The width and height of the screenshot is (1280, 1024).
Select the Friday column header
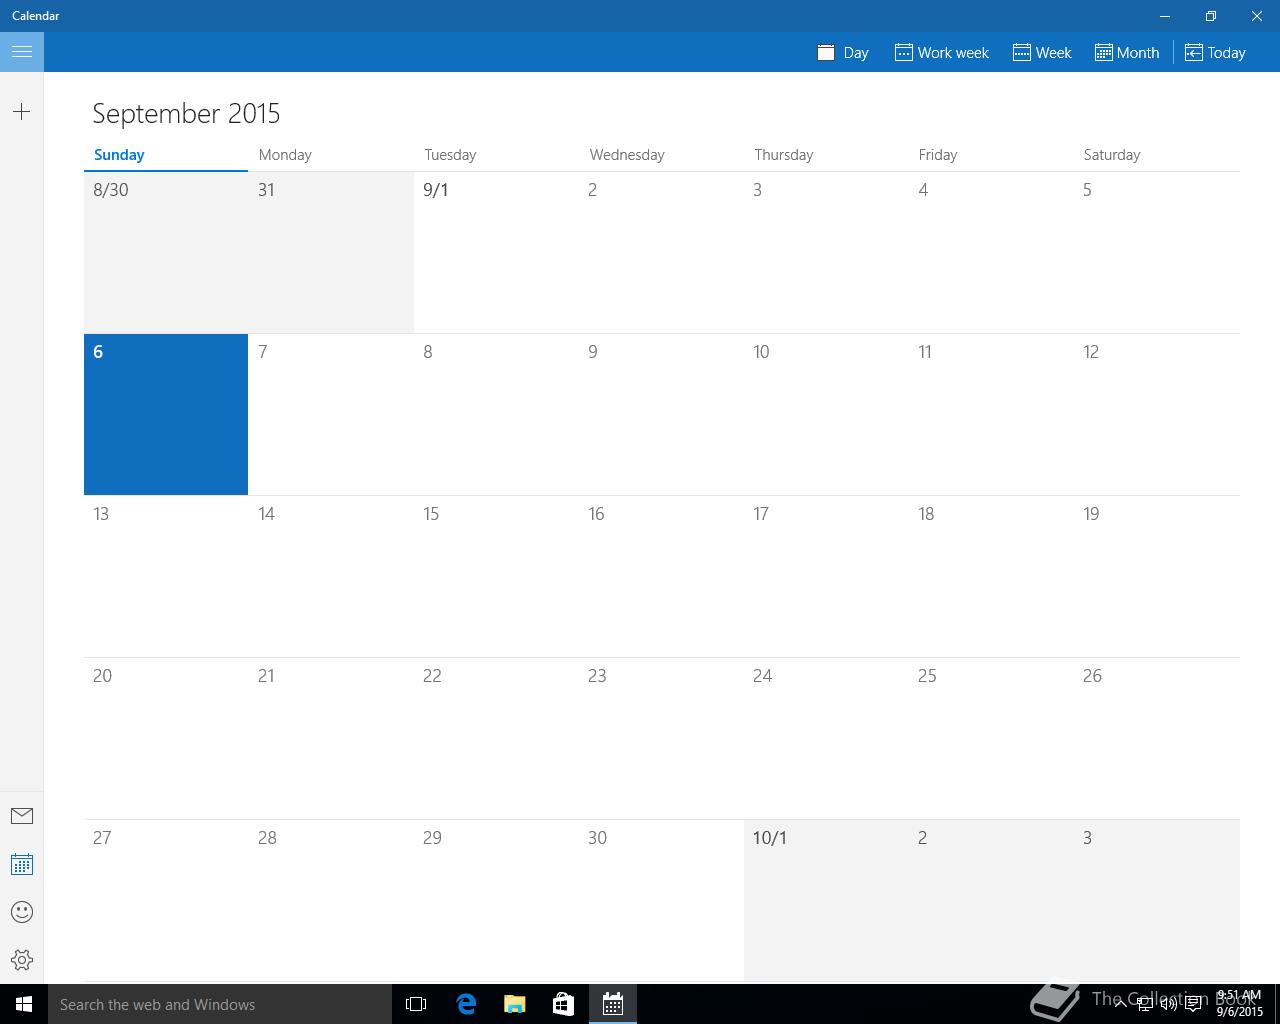938,155
